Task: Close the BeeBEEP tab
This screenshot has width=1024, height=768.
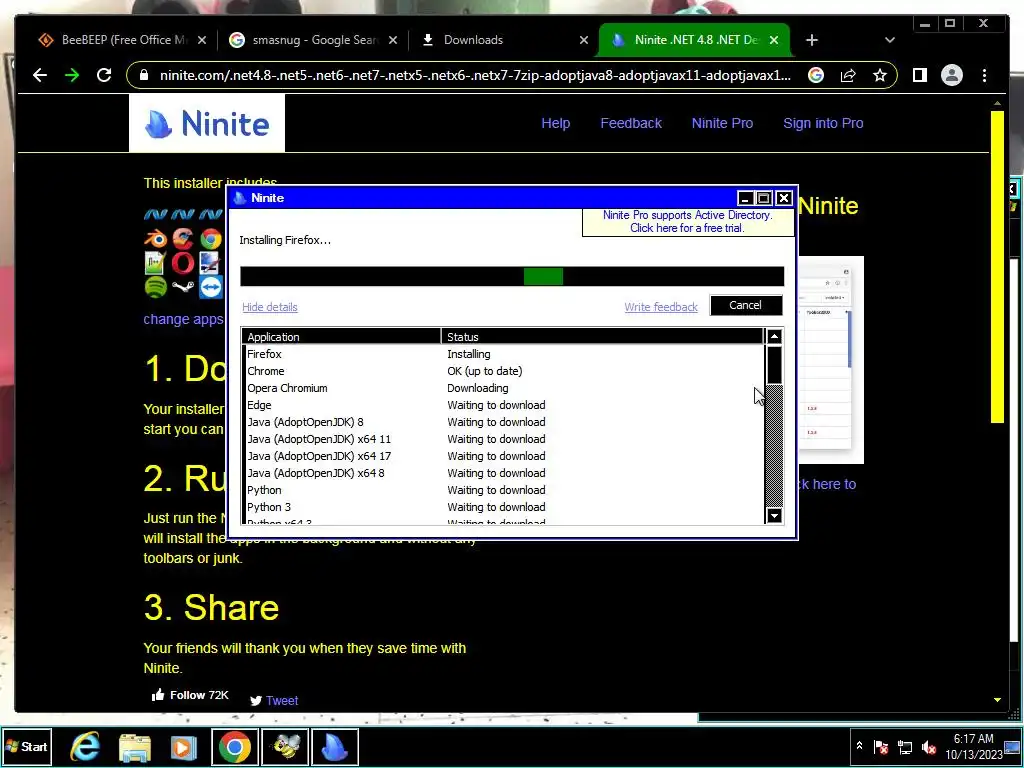Action: tap(202, 40)
